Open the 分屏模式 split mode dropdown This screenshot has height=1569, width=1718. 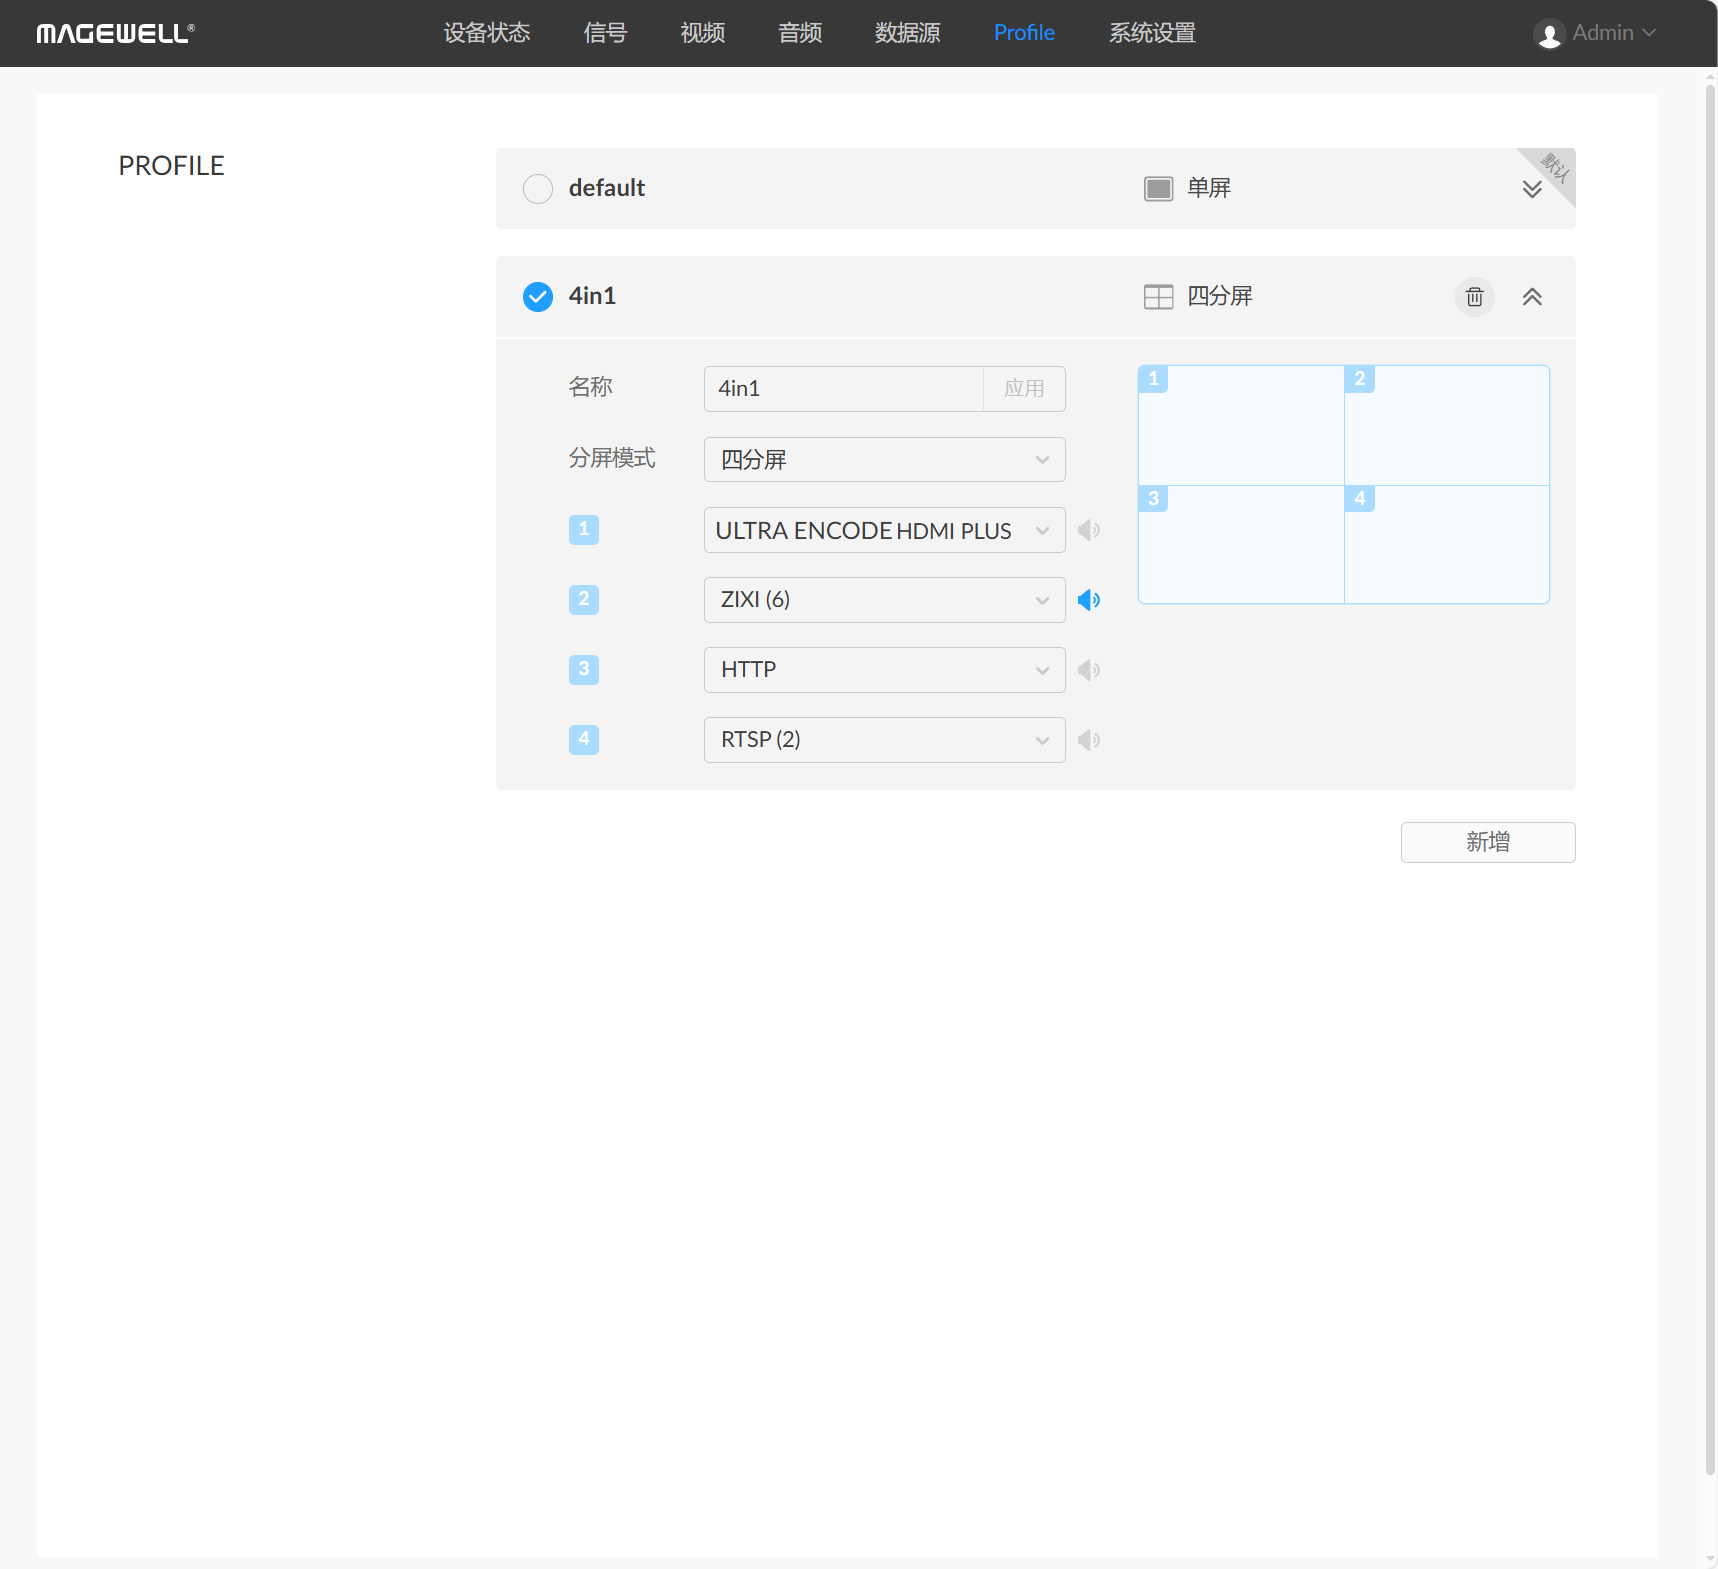click(x=884, y=460)
